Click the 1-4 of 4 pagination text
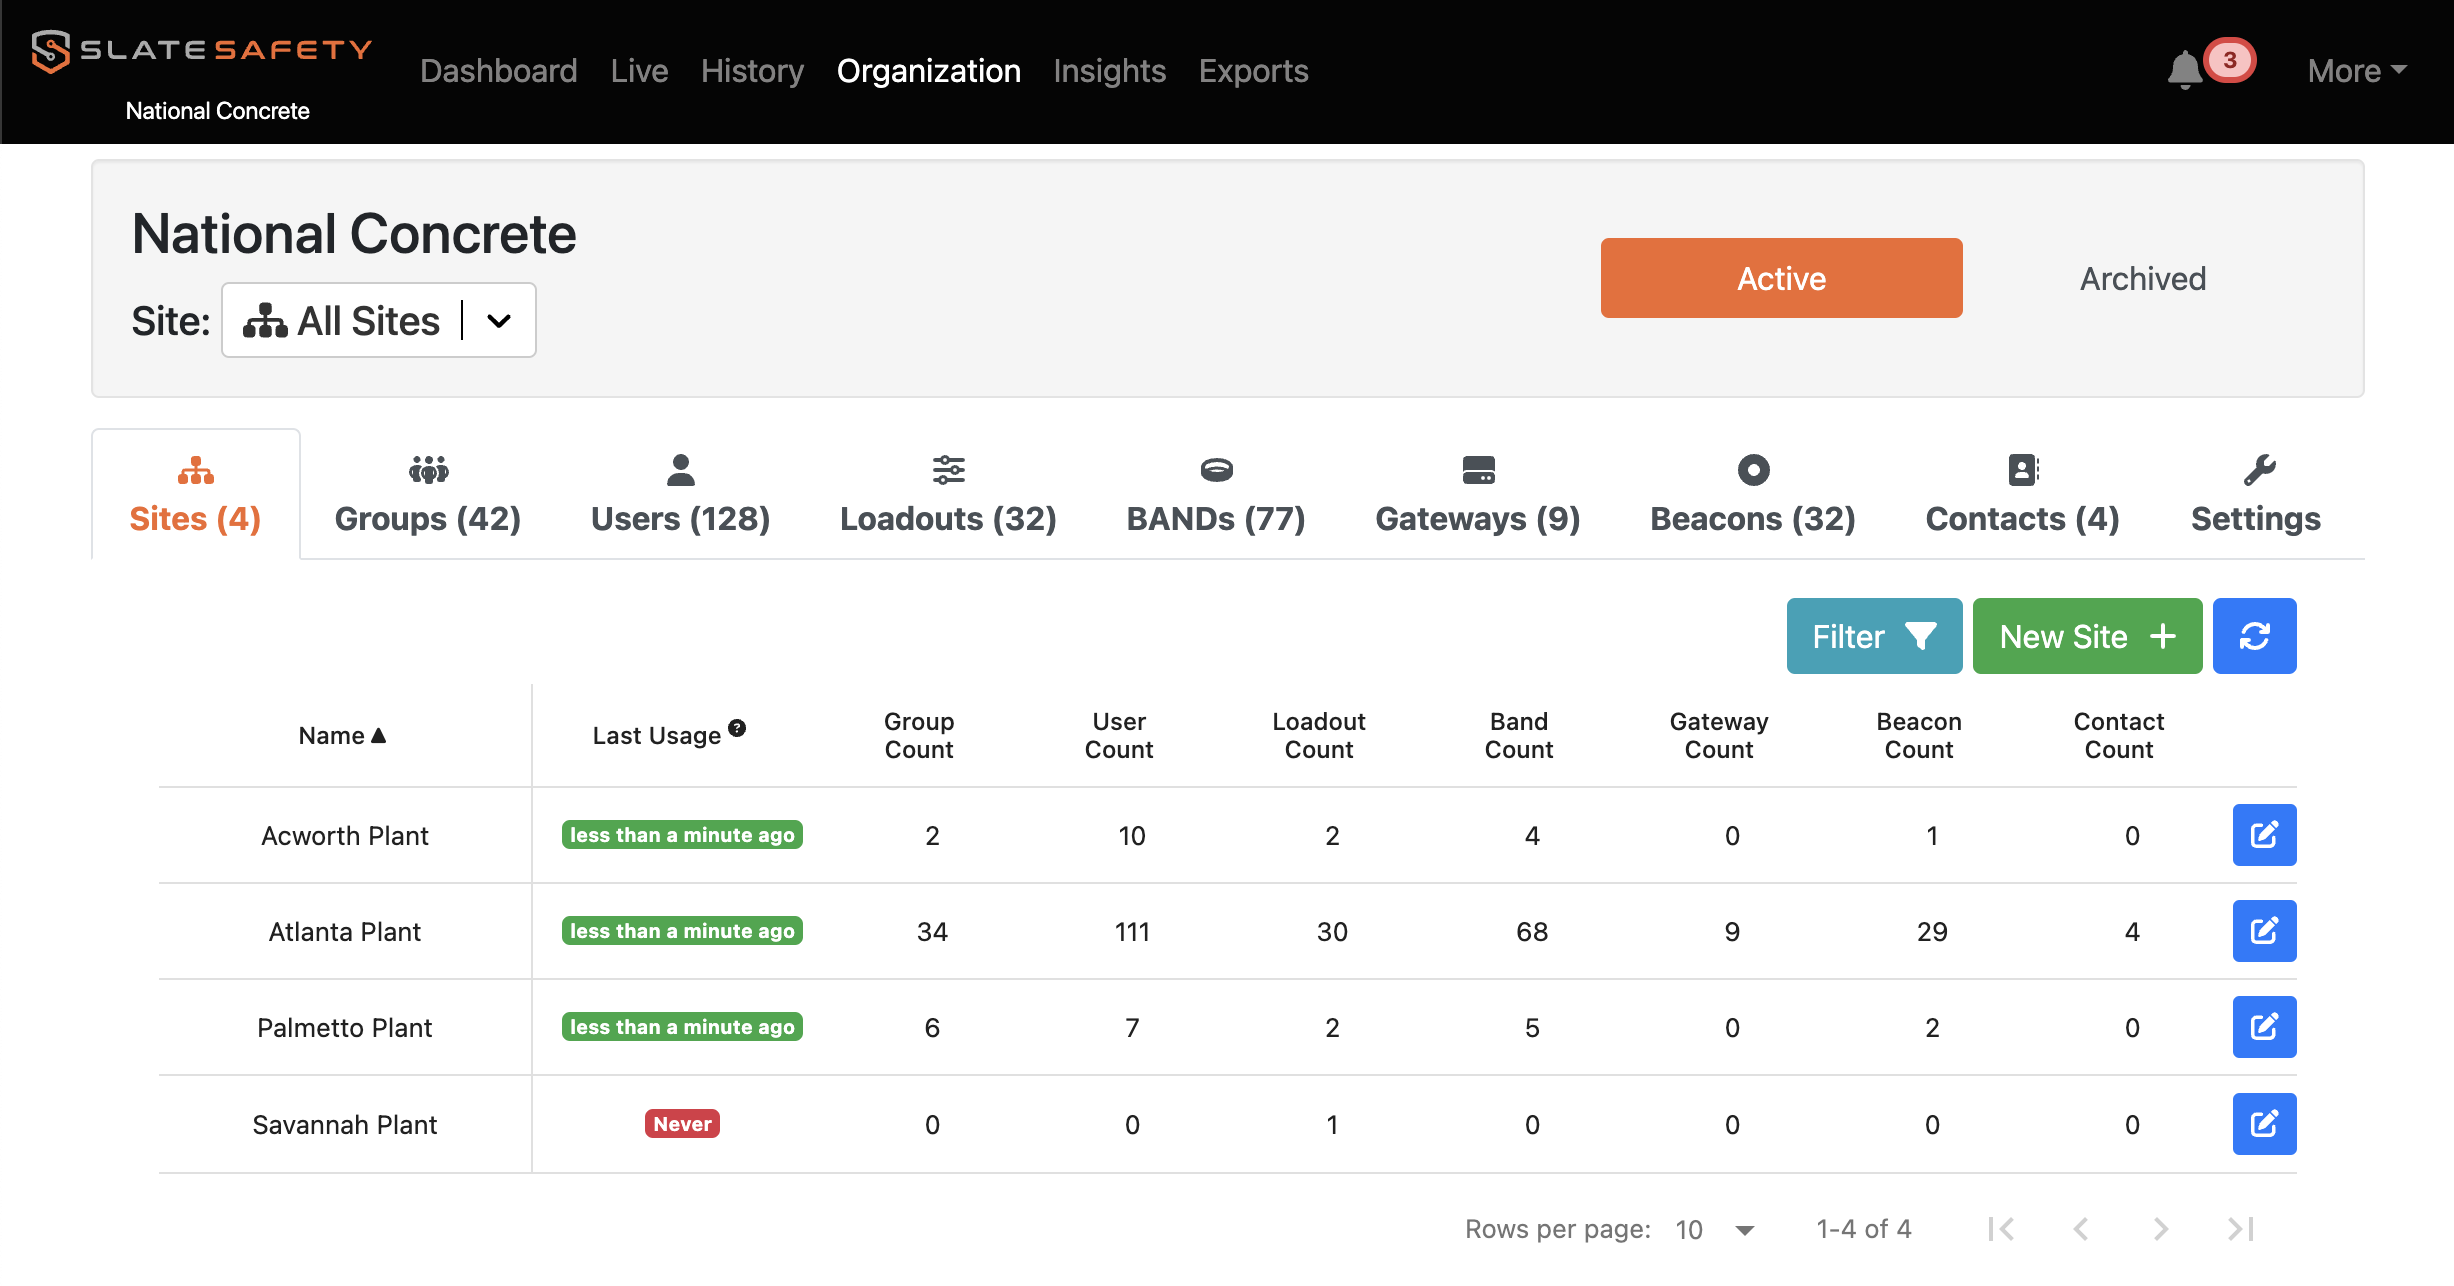2454x1286 pixels. pyautogui.click(x=1864, y=1229)
